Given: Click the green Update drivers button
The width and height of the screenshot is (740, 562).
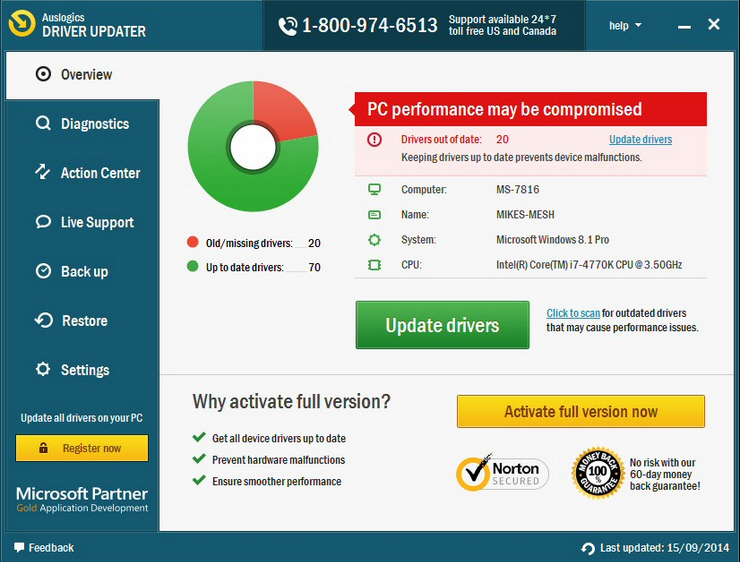Looking at the screenshot, I should pos(442,325).
